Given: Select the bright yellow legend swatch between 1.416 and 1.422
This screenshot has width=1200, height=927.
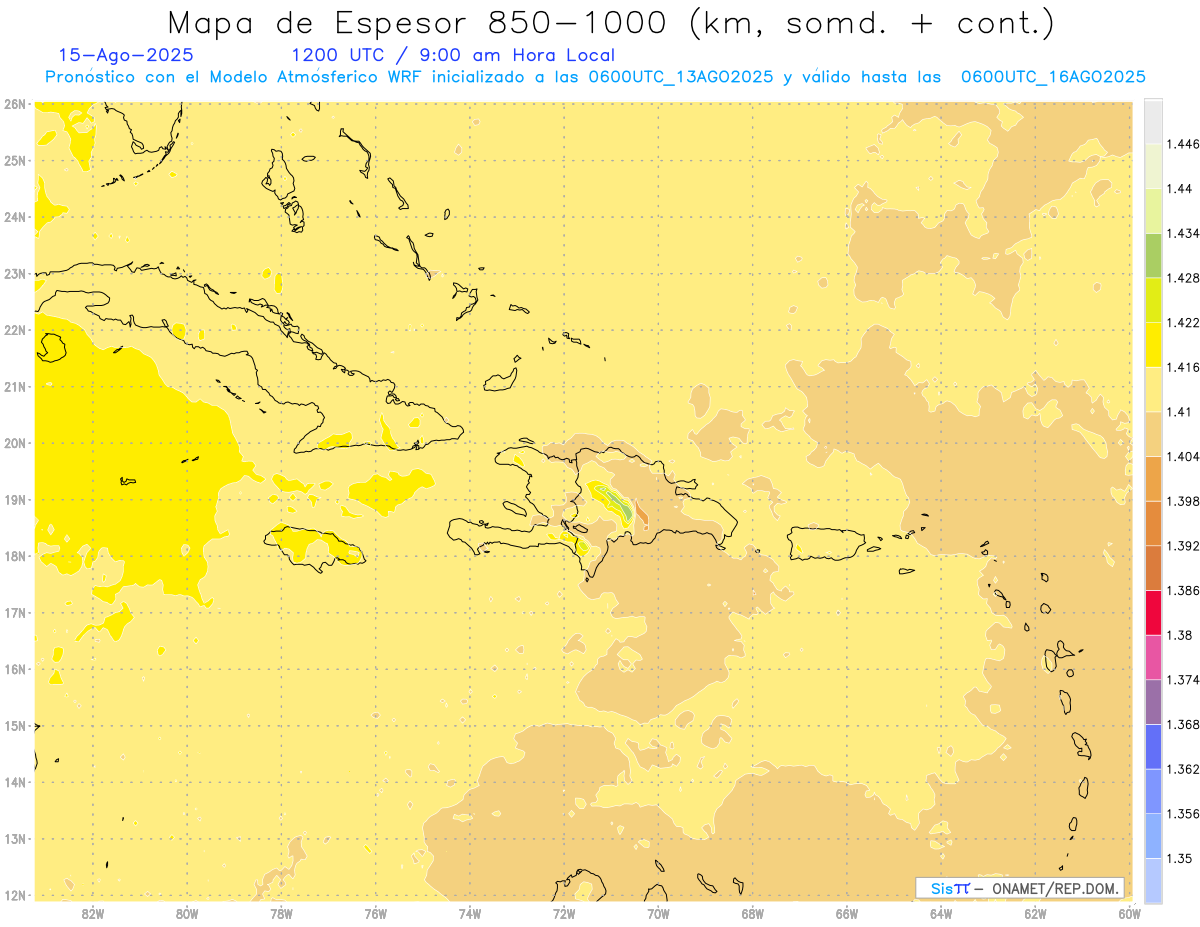Looking at the screenshot, I should (x=1153, y=344).
